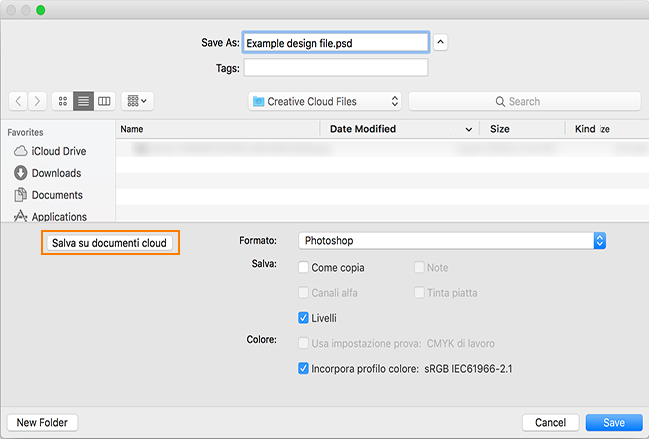The image size is (649, 439).
Task: Click the Cancel button
Action: click(x=550, y=422)
